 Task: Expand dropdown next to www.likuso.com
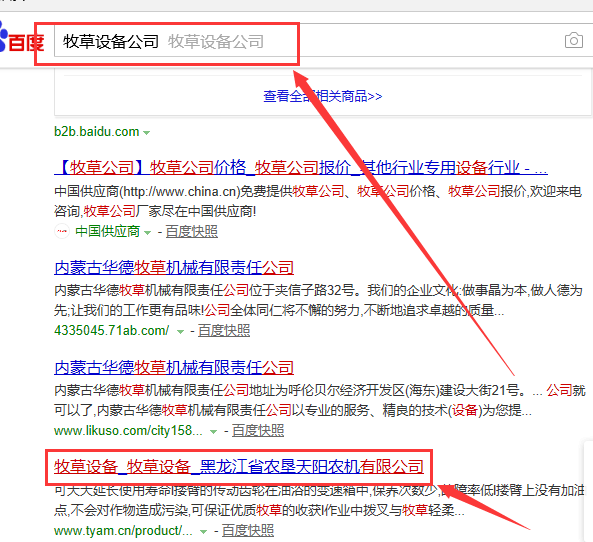click(213, 432)
